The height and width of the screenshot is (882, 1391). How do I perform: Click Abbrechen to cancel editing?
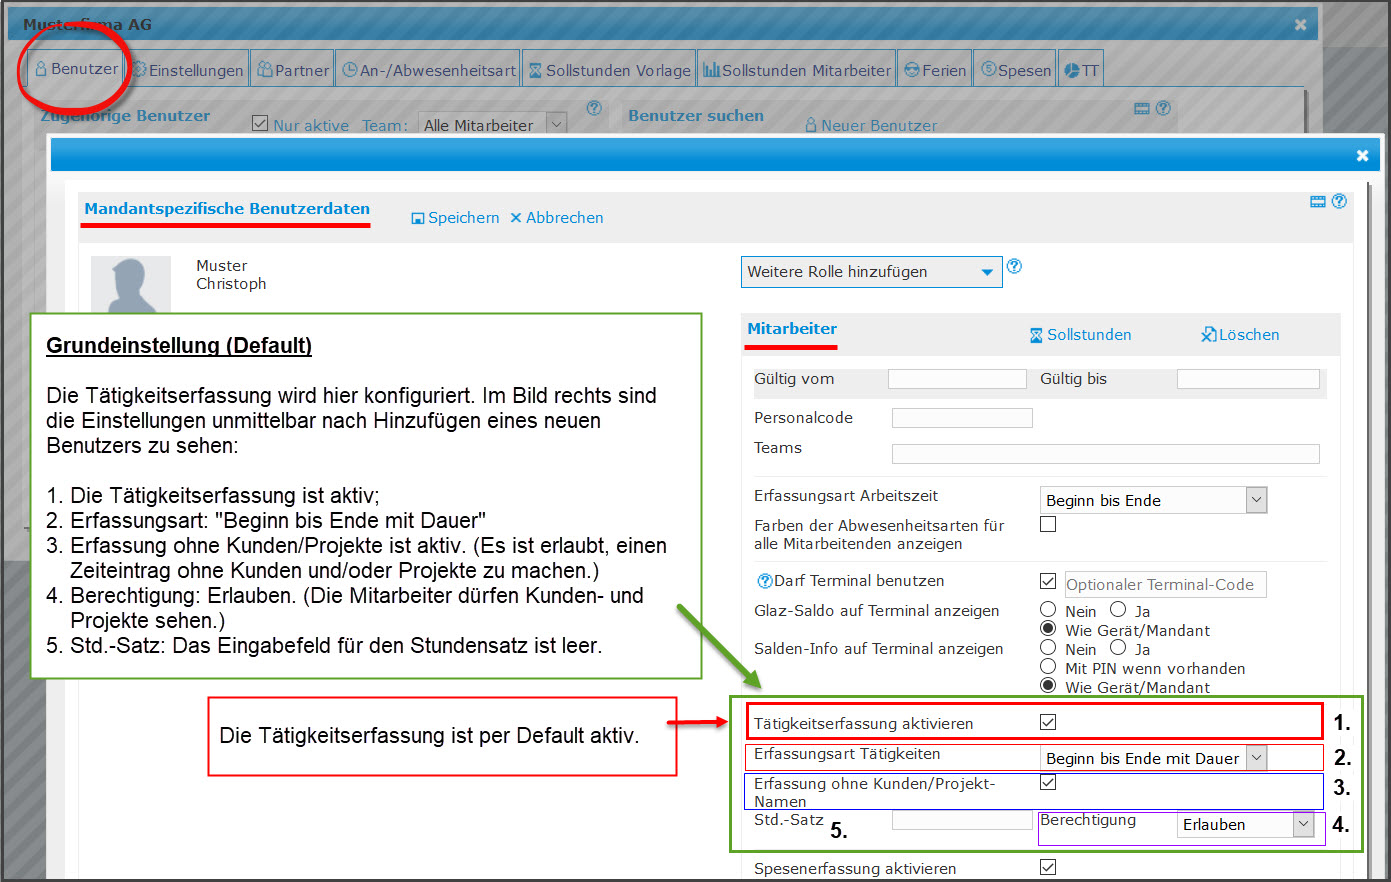click(557, 218)
